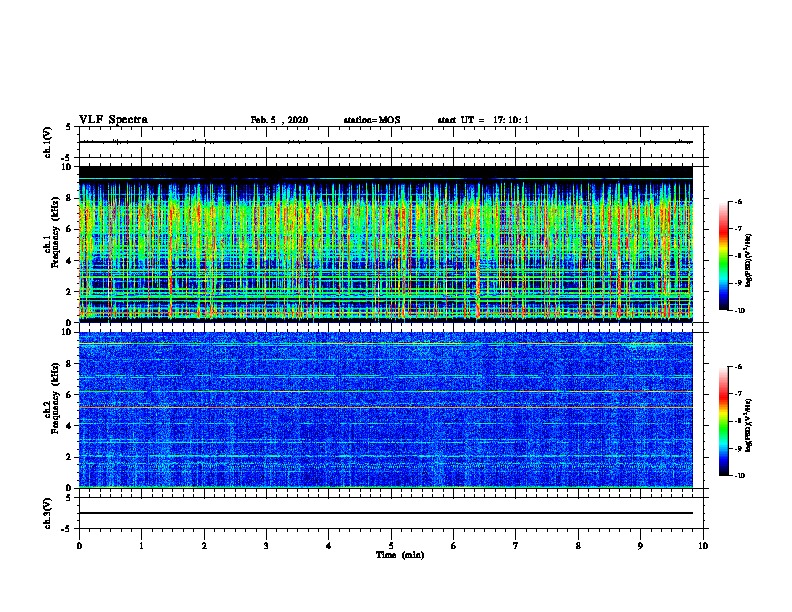Click the log(PSD) unit label beside ch.1 color bar
The height and width of the screenshot is (612, 792).
click(x=749, y=261)
